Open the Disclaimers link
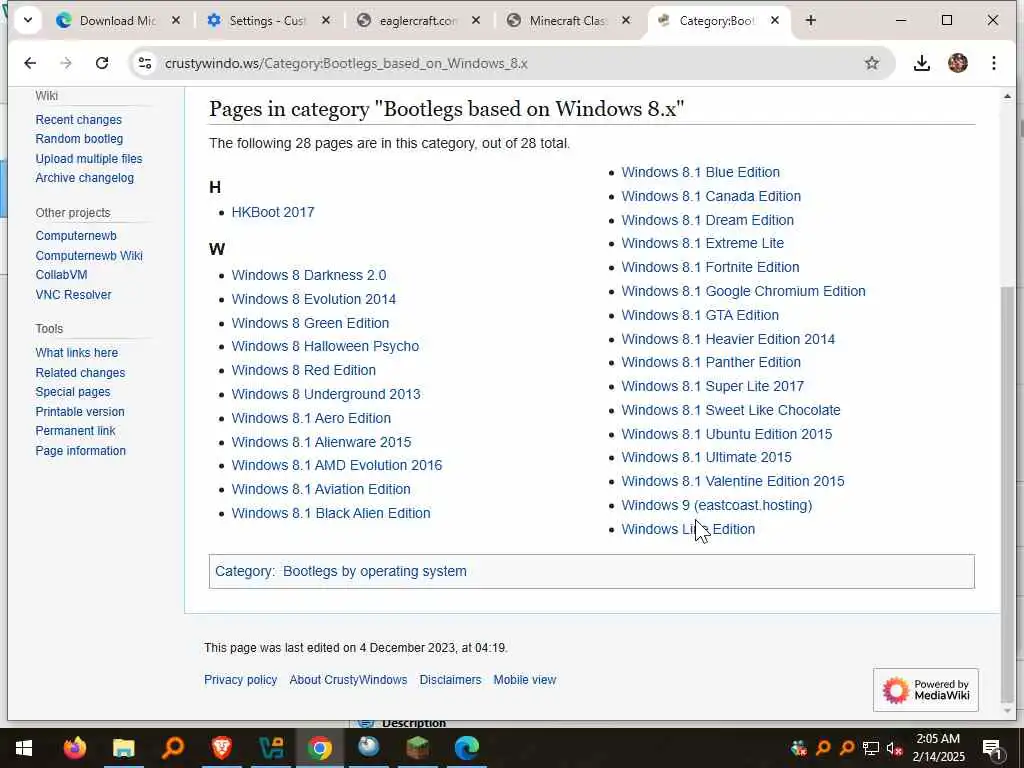Screen dimensions: 1024x768 coord(450,680)
